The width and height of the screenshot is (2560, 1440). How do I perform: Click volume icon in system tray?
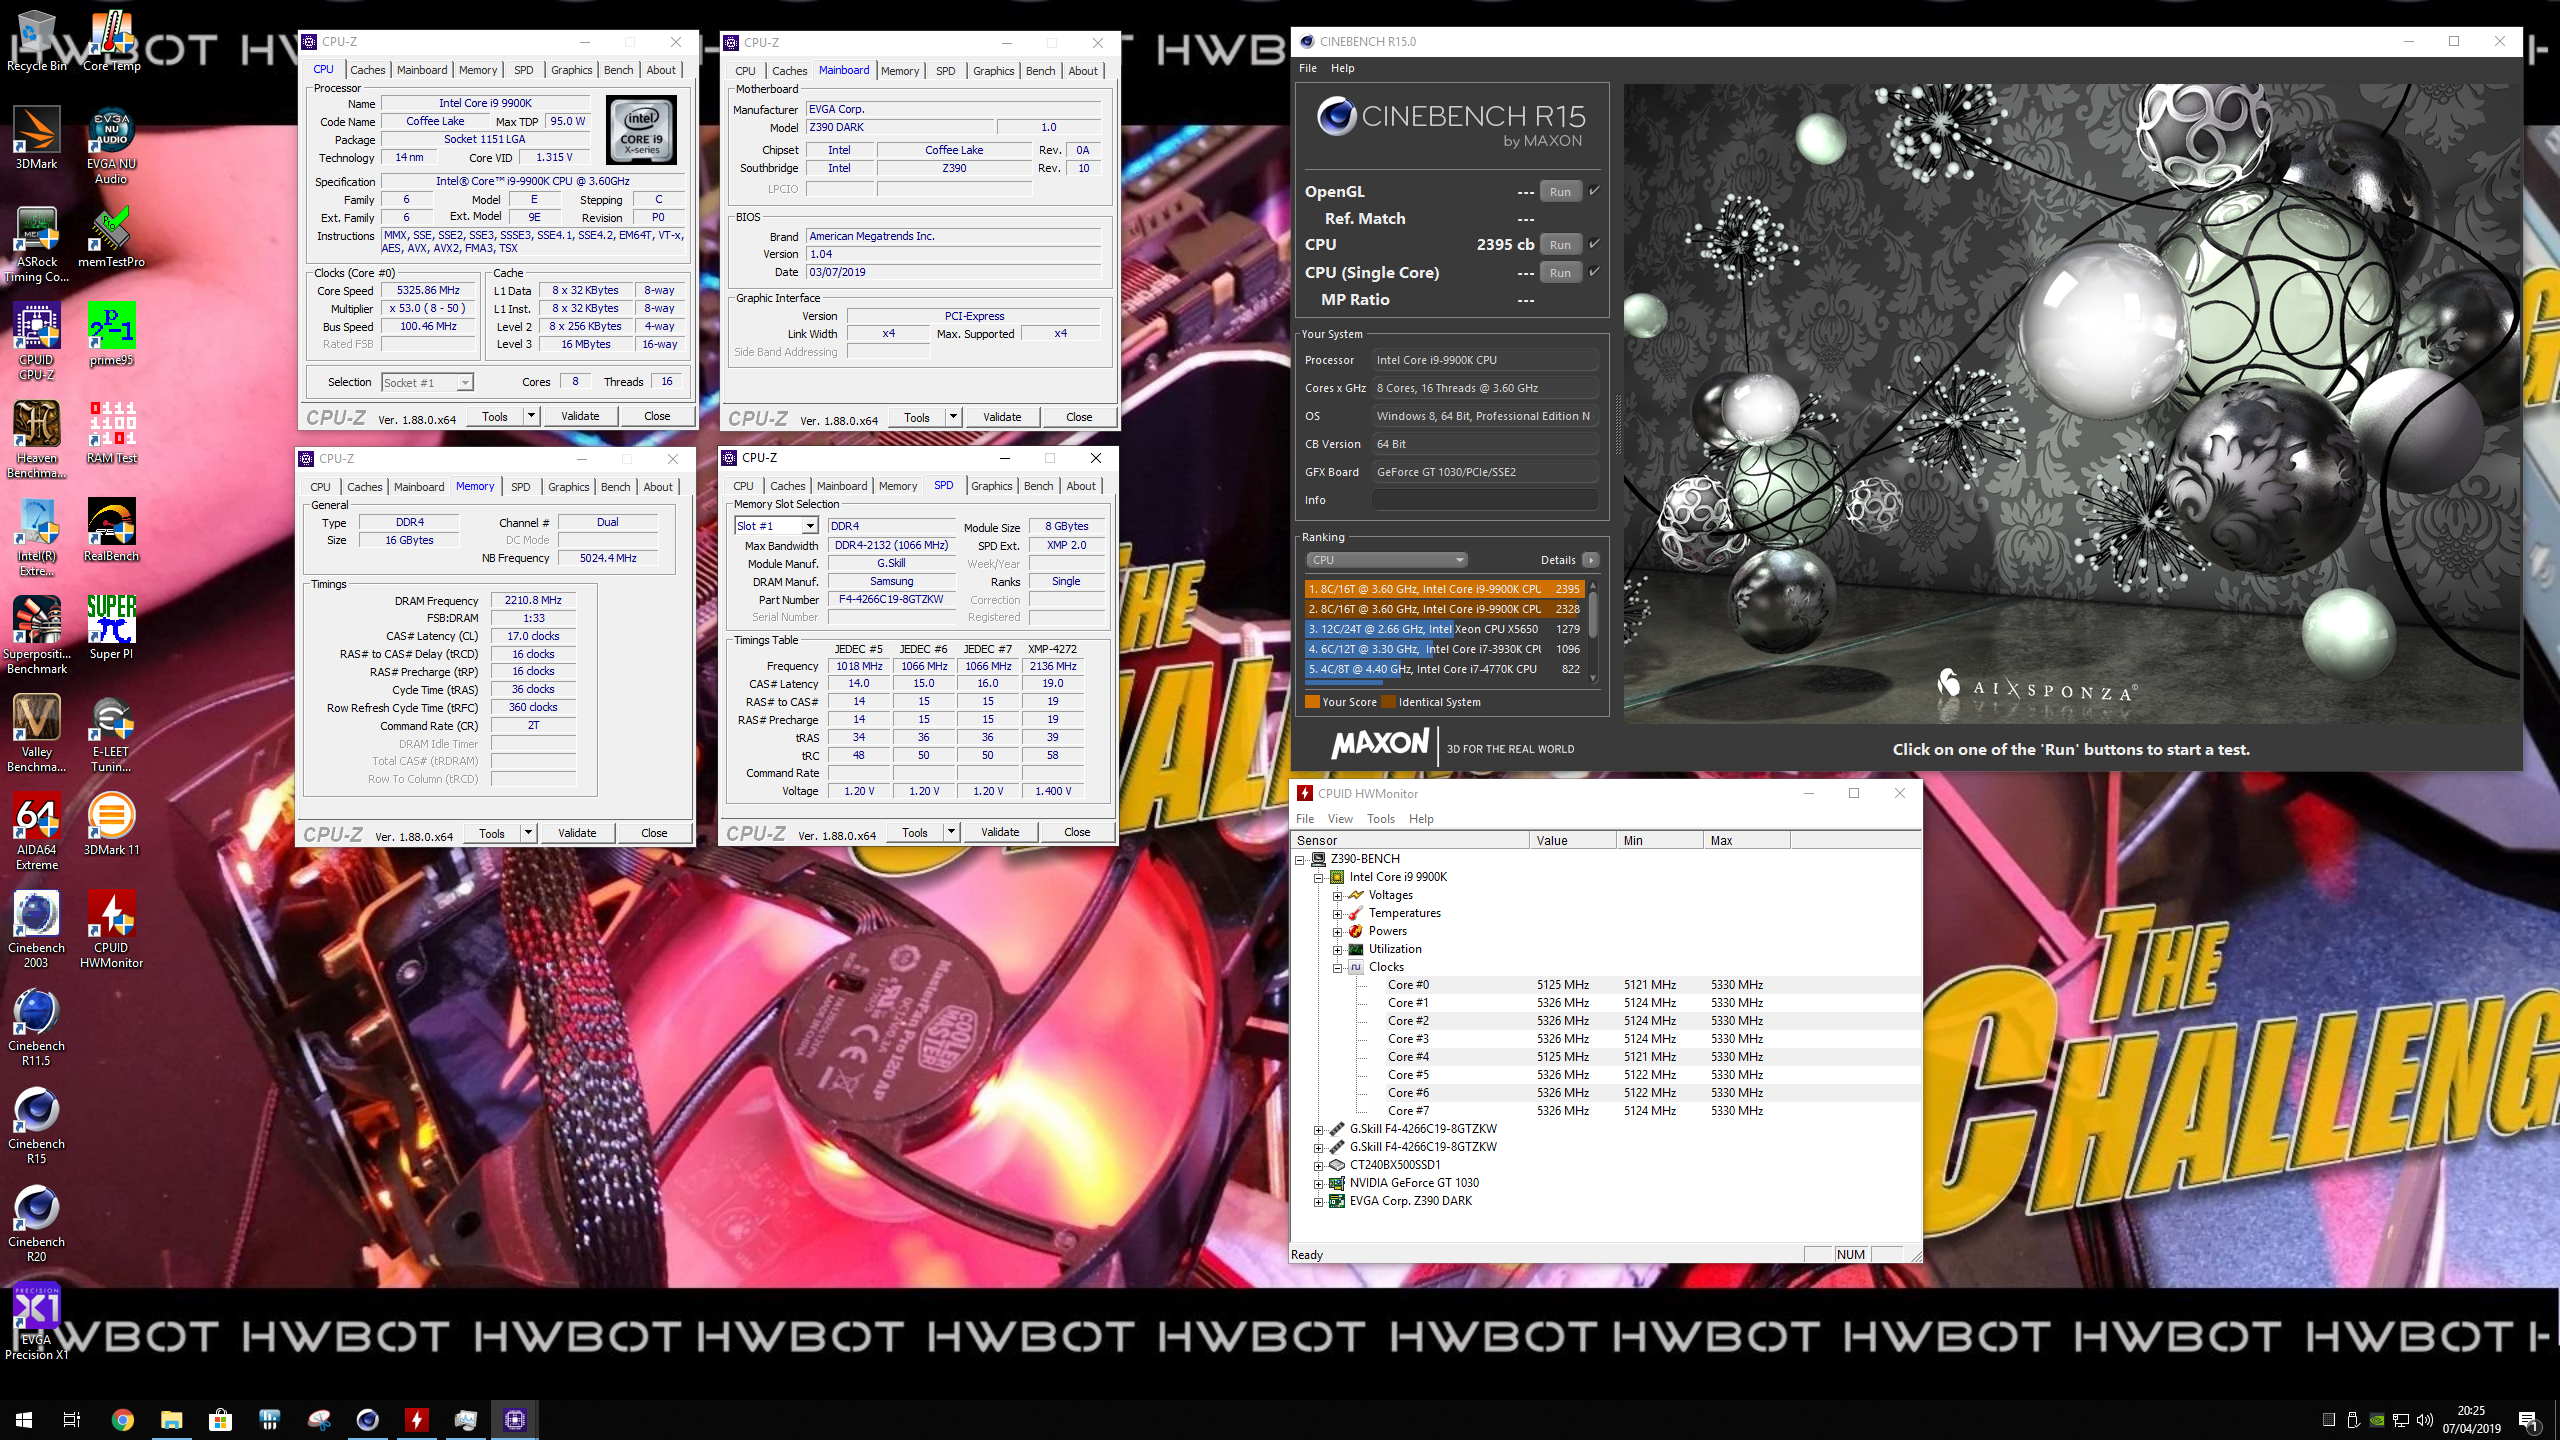click(x=2425, y=1420)
